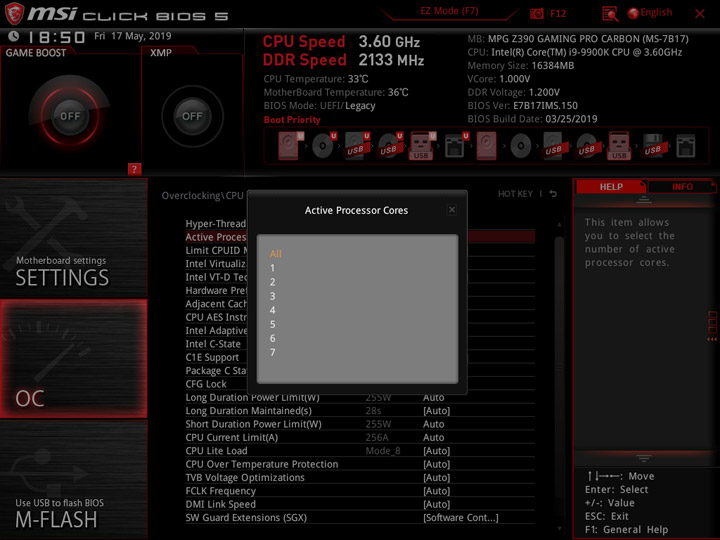Go back using the return arrow icon
720x540 pixels.
click(x=553, y=194)
